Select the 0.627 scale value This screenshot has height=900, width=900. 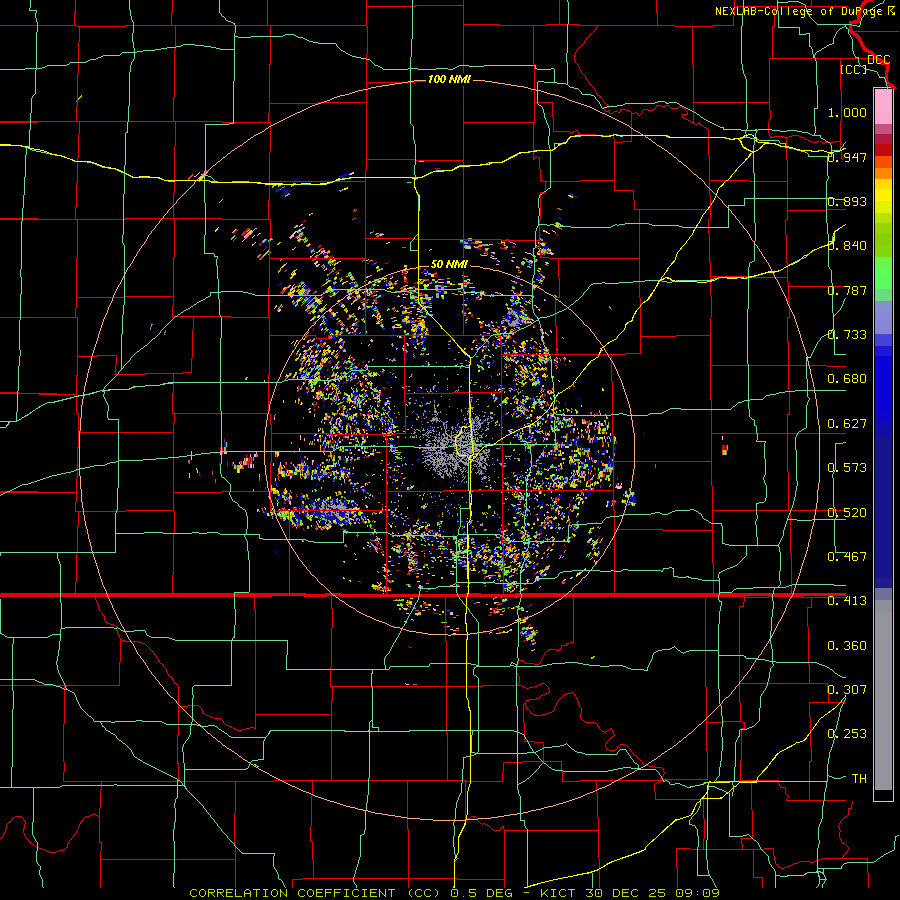pos(847,424)
